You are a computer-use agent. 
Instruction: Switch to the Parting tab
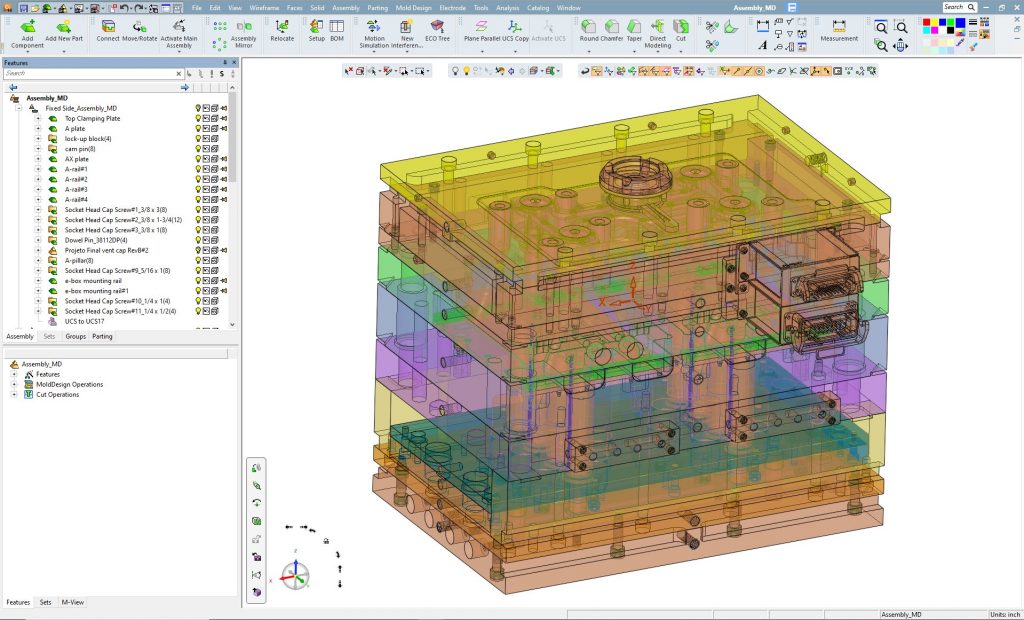point(102,336)
